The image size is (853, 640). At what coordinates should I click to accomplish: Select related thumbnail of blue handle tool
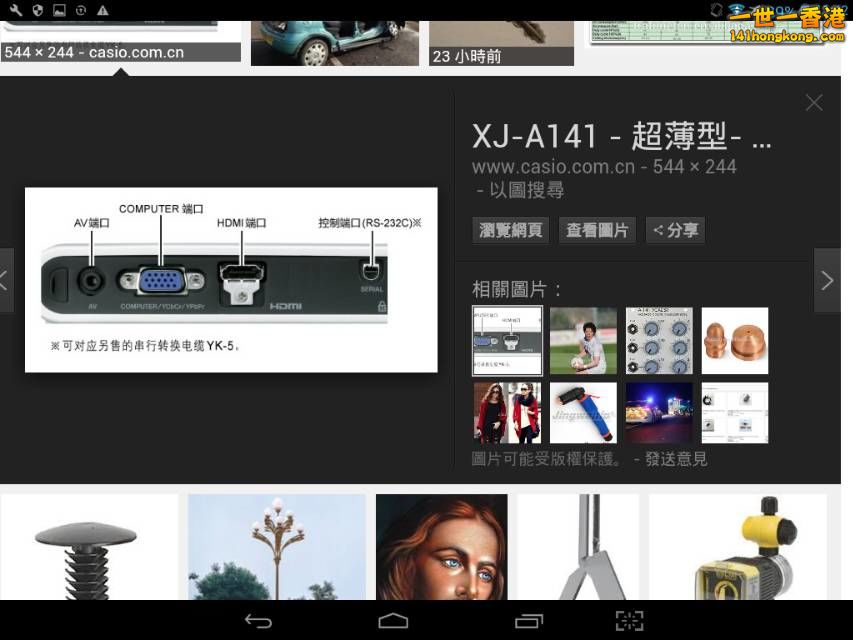(x=583, y=413)
